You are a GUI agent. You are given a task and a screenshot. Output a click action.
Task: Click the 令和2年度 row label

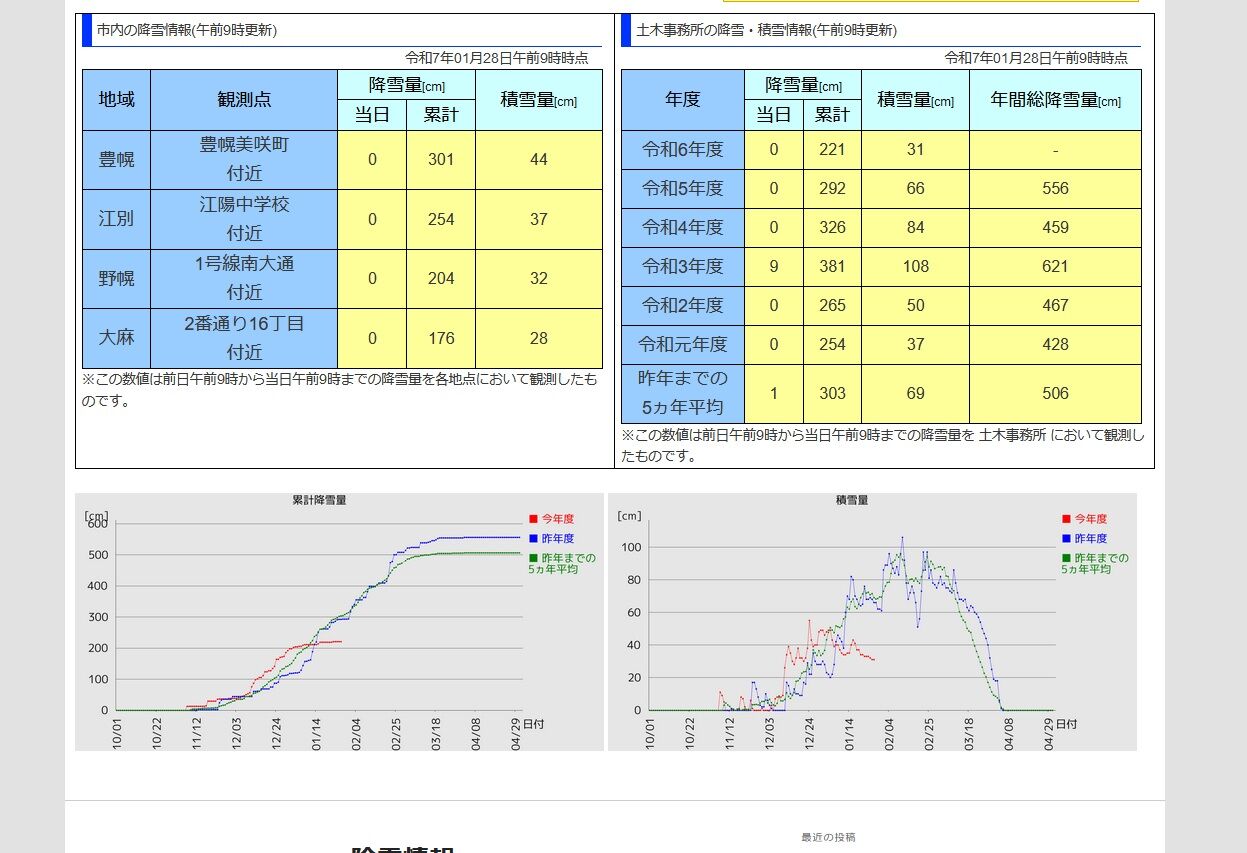[683, 306]
